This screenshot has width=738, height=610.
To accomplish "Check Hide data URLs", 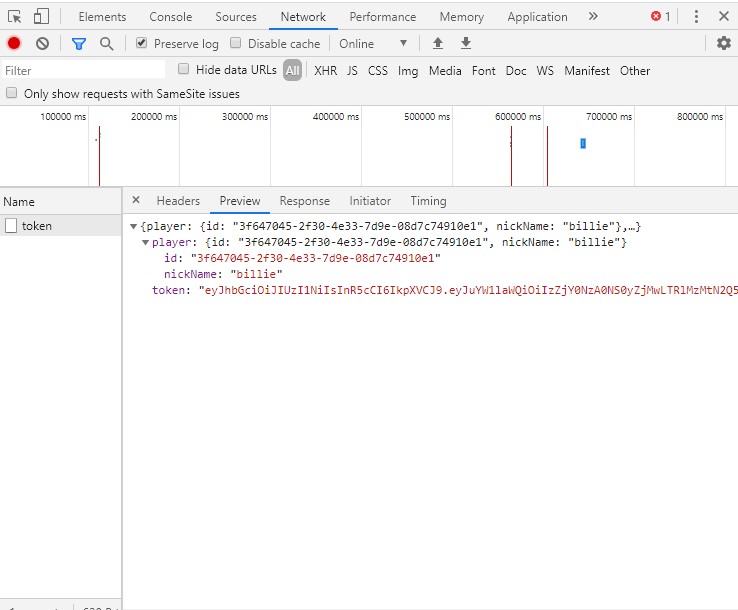I will [x=184, y=69].
